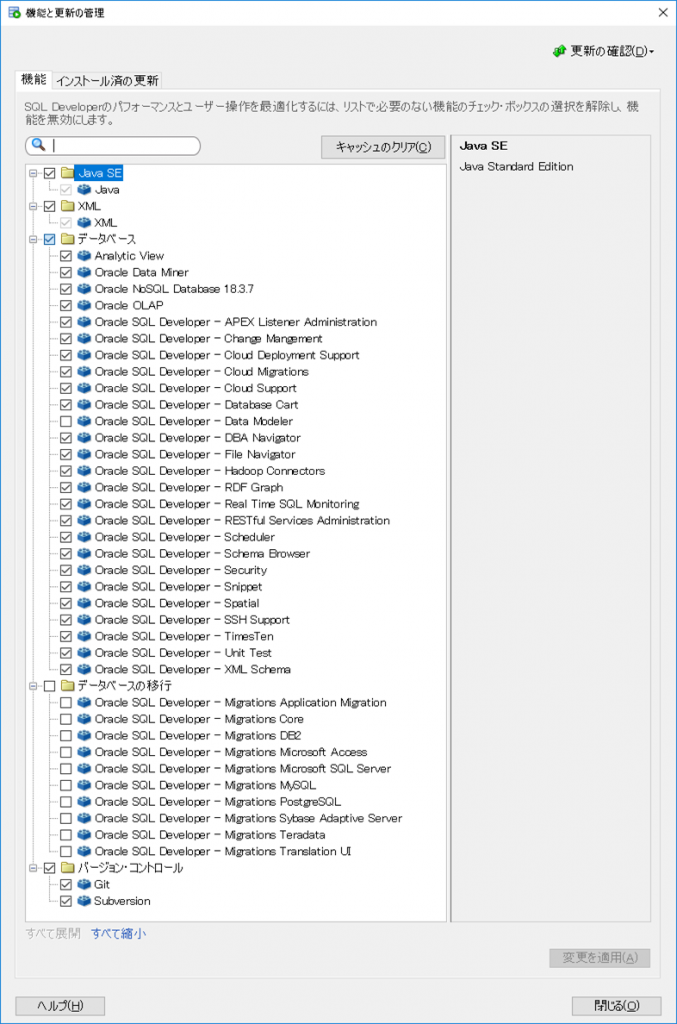The height and width of the screenshot is (1024, 677).
Task: Select the APEX Listener Administration row
Action: pyautogui.click(x=236, y=322)
